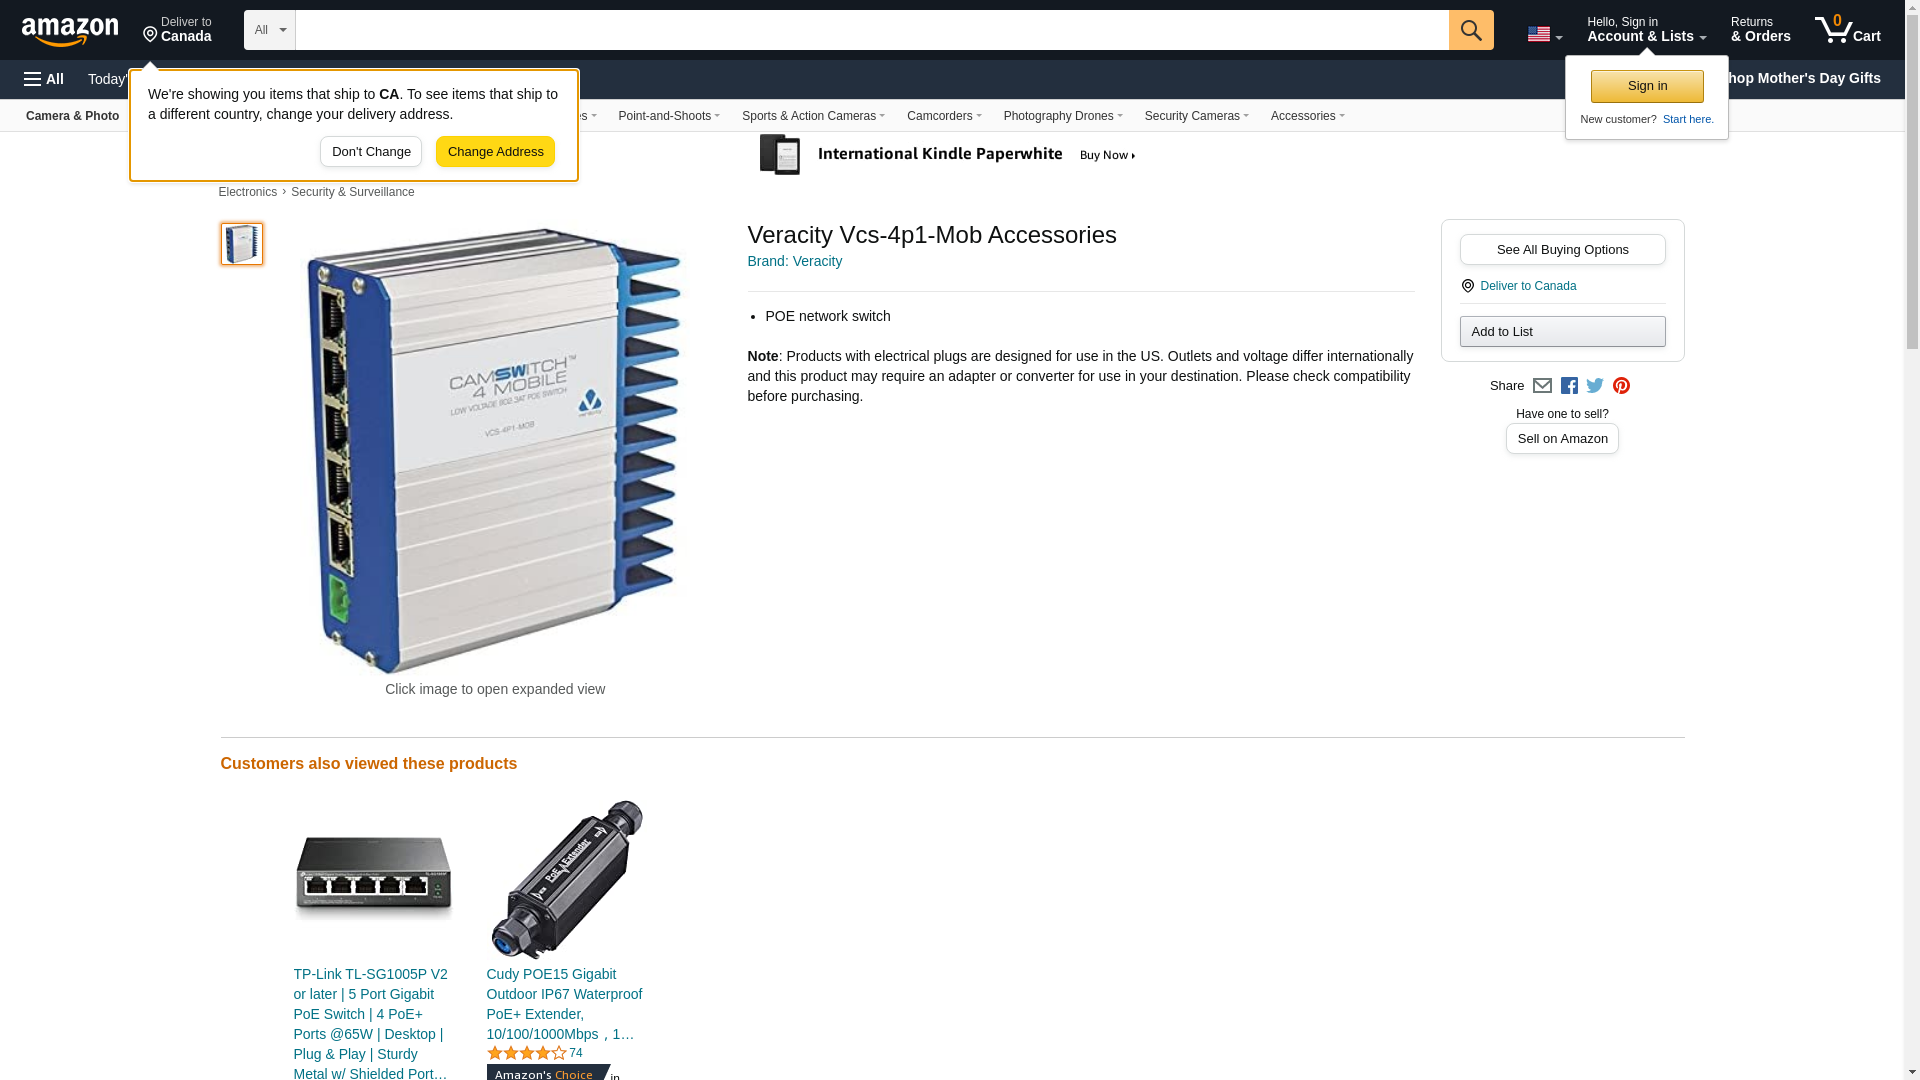1920x1080 pixels.
Task: Click the Amazon logo
Action: [70, 31]
